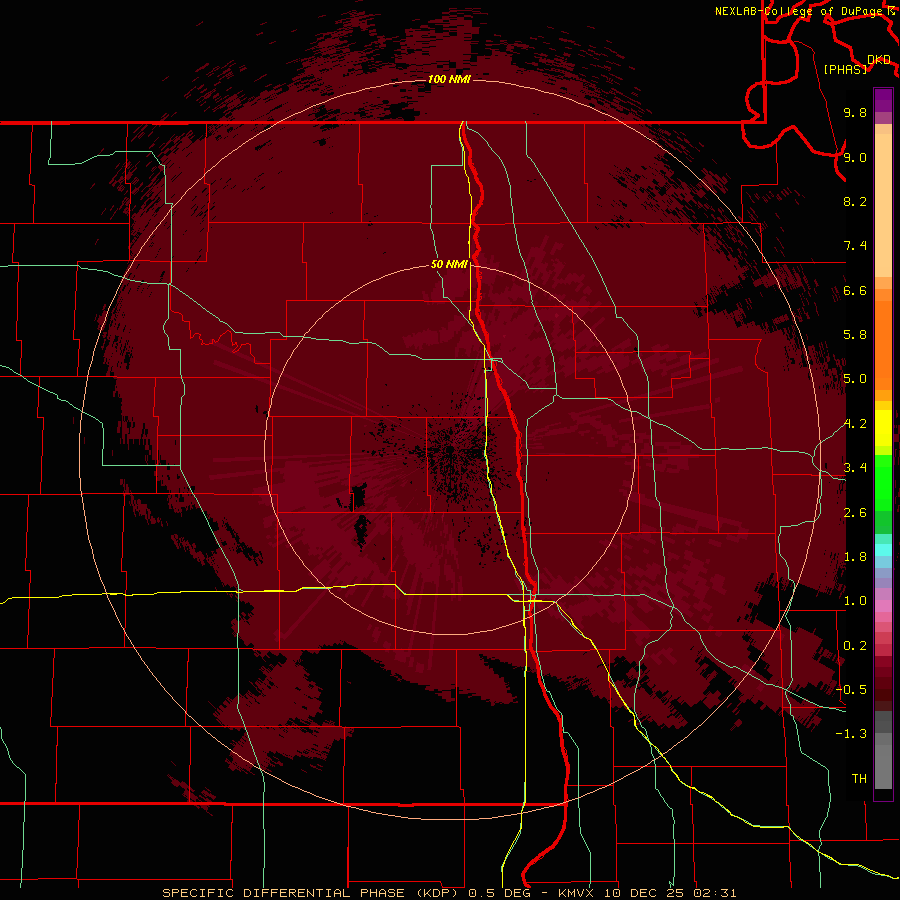900x900 pixels.
Task: Click the DKD label above the color scale
Action: coord(879,60)
